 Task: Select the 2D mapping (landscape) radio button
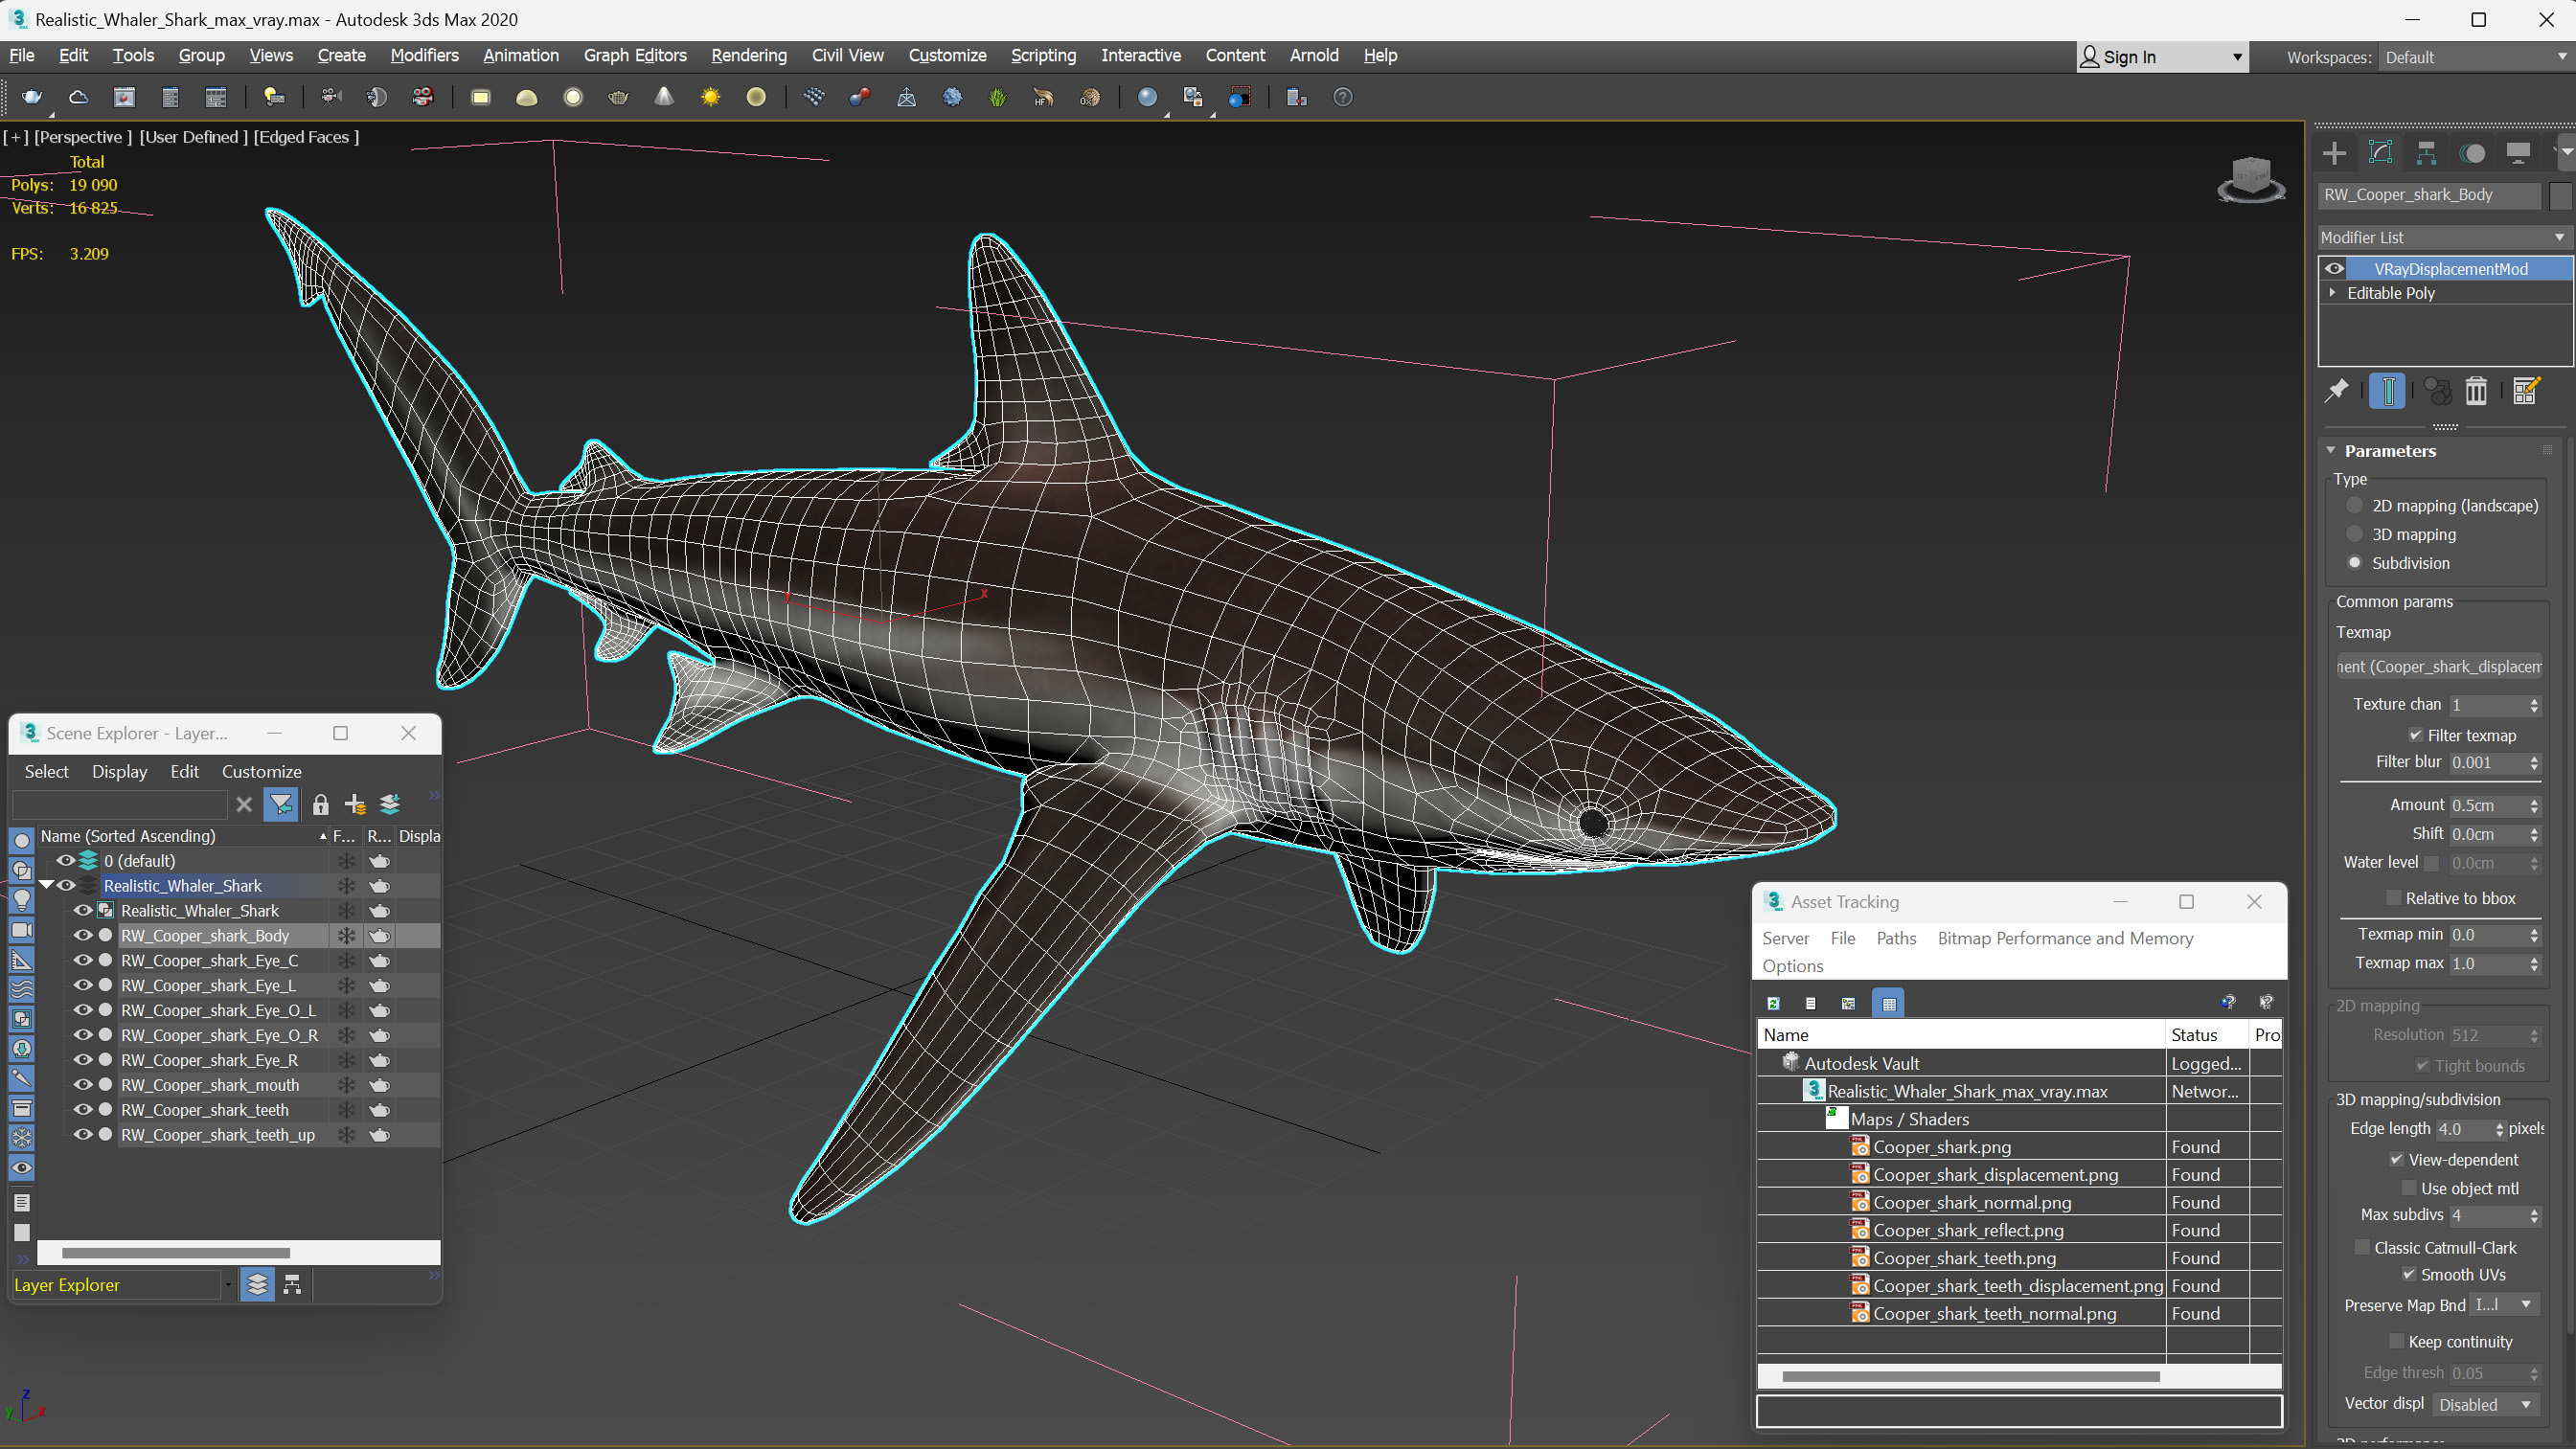pyautogui.click(x=2355, y=505)
